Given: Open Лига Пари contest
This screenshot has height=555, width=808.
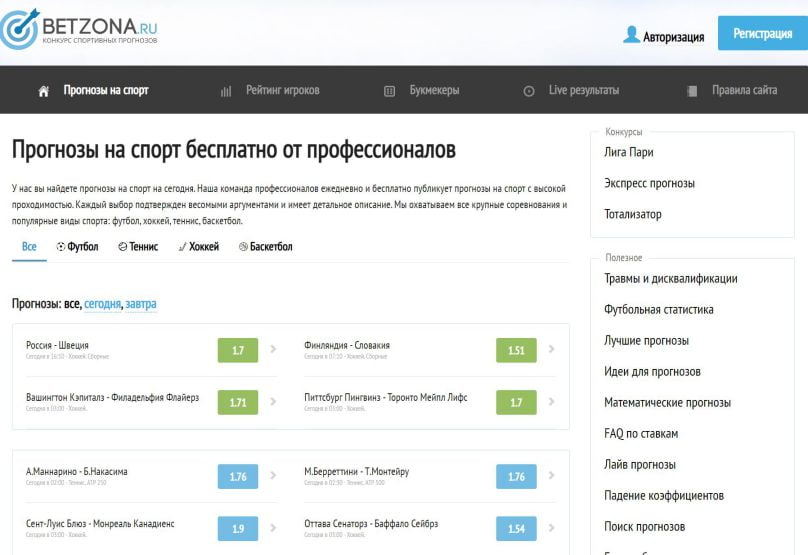Looking at the screenshot, I should tap(629, 153).
